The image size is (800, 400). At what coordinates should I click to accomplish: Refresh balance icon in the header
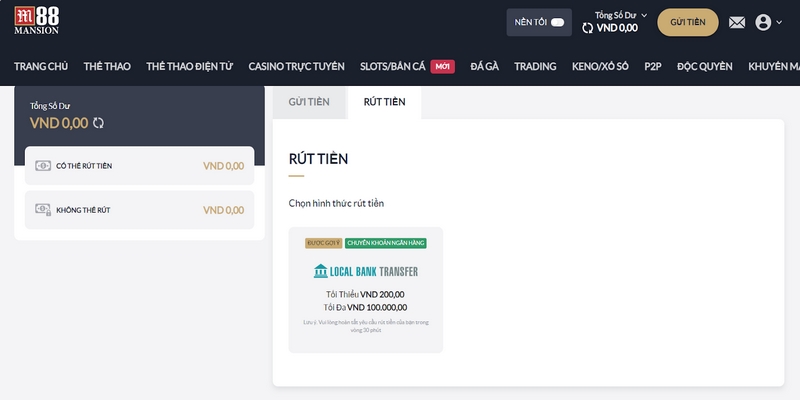(x=587, y=28)
